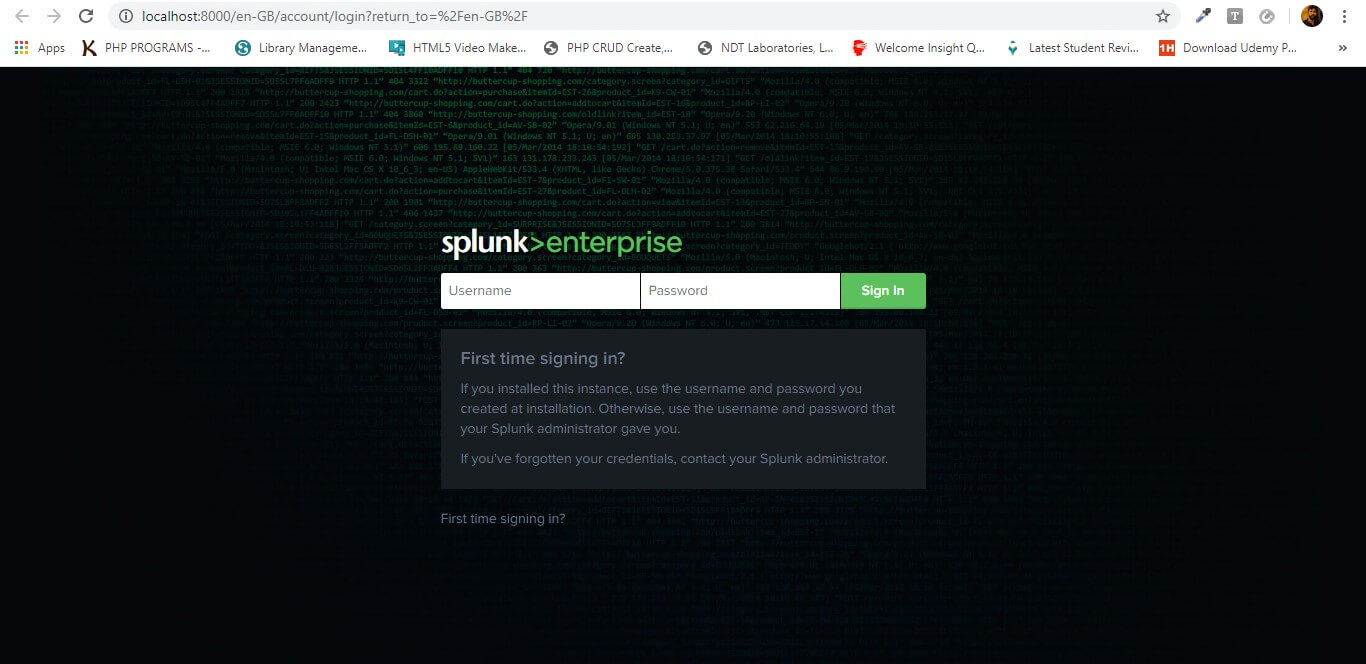Open the PHP PROGRAMS bookmark

coord(146,47)
